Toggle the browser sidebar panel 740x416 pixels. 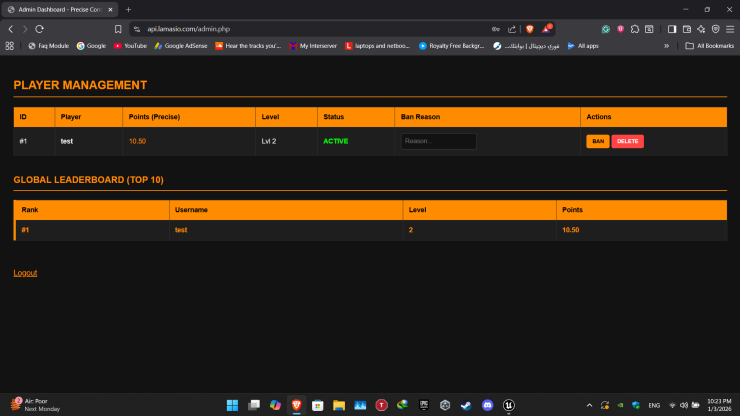tap(672, 29)
